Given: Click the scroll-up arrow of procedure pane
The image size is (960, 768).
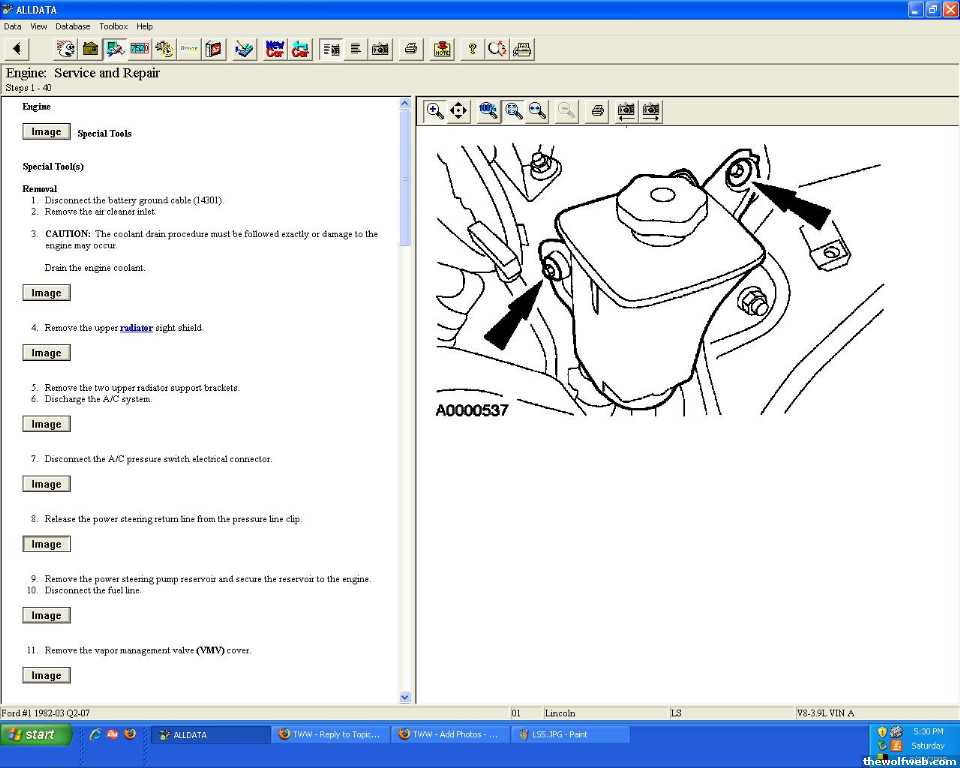Looking at the screenshot, I should pyautogui.click(x=405, y=103).
